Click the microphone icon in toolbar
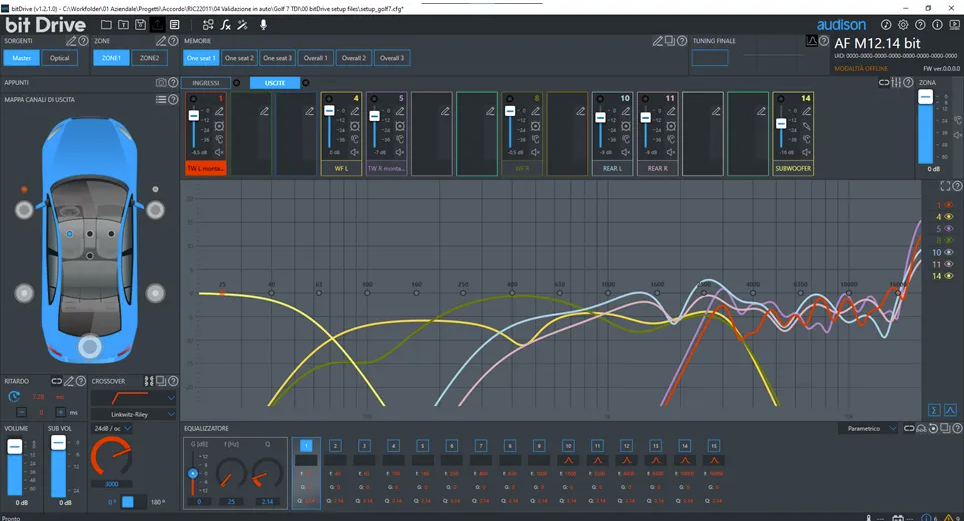Screen dimensions: 964x521 point(263,25)
